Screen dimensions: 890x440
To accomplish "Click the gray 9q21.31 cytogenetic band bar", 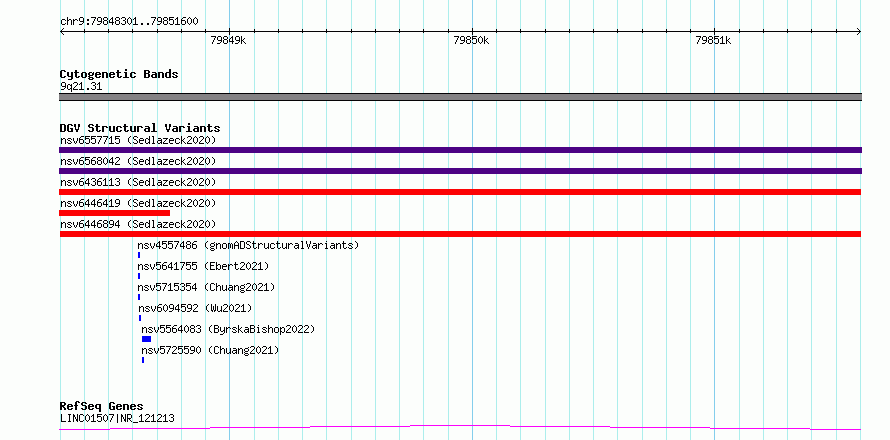I will point(460,97).
